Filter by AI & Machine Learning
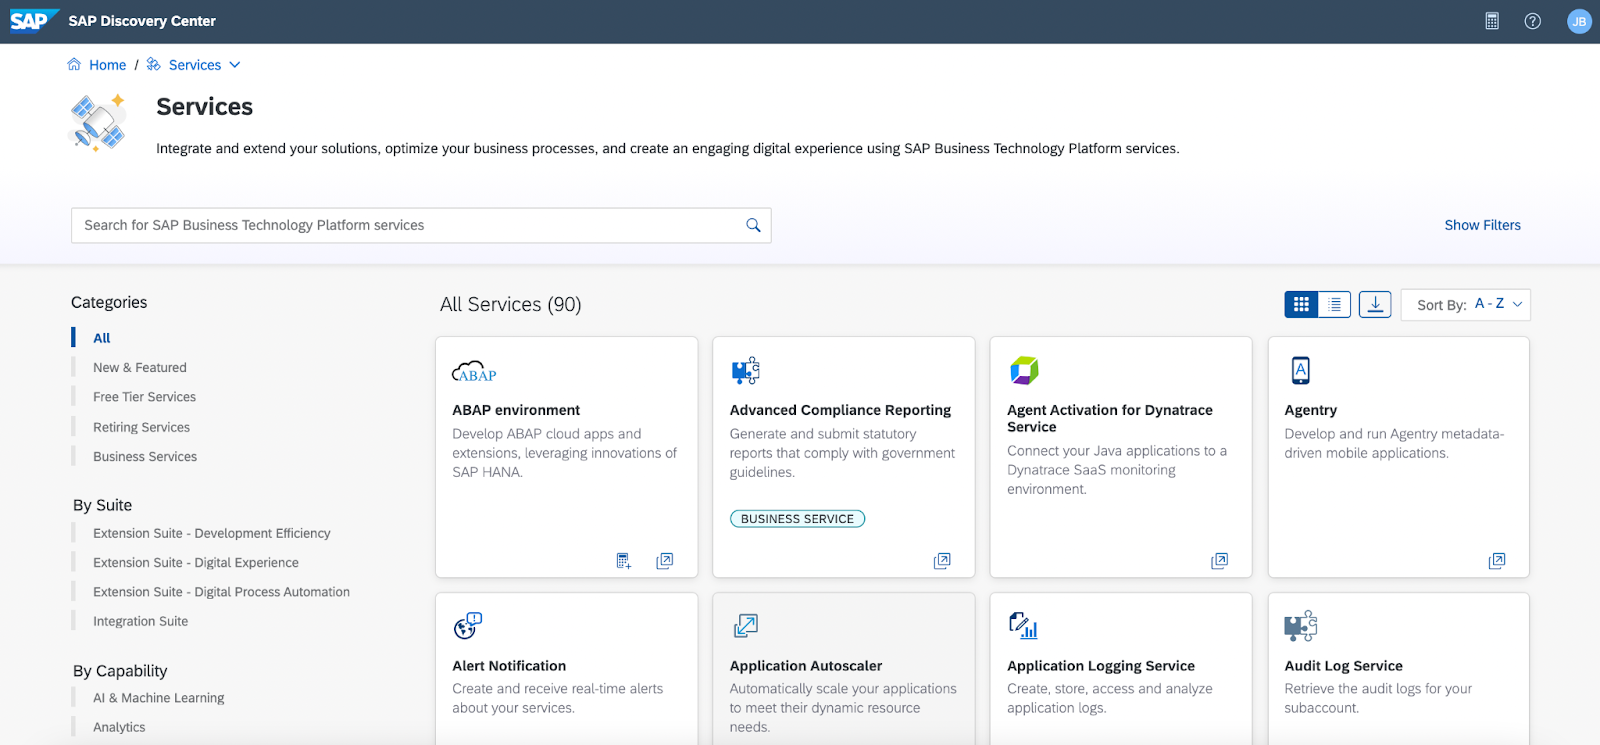This screenshot has height=745, width=1600. tap(159, 698)
